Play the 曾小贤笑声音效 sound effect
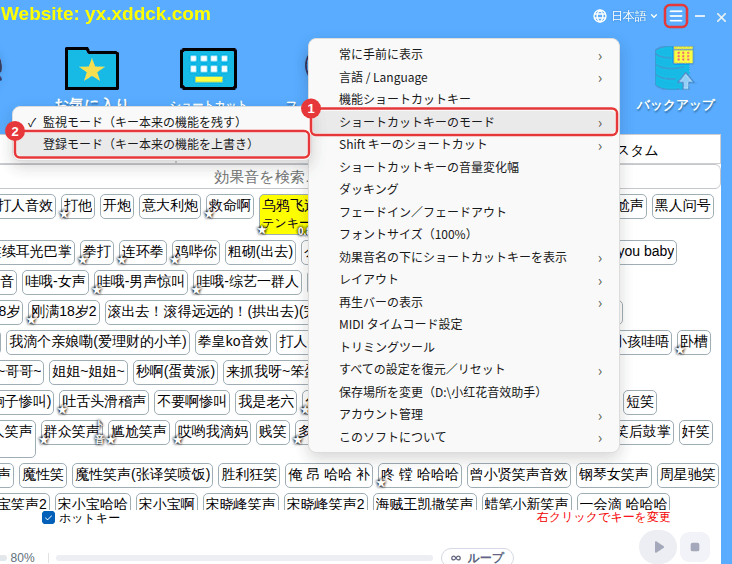 (518, 475)
